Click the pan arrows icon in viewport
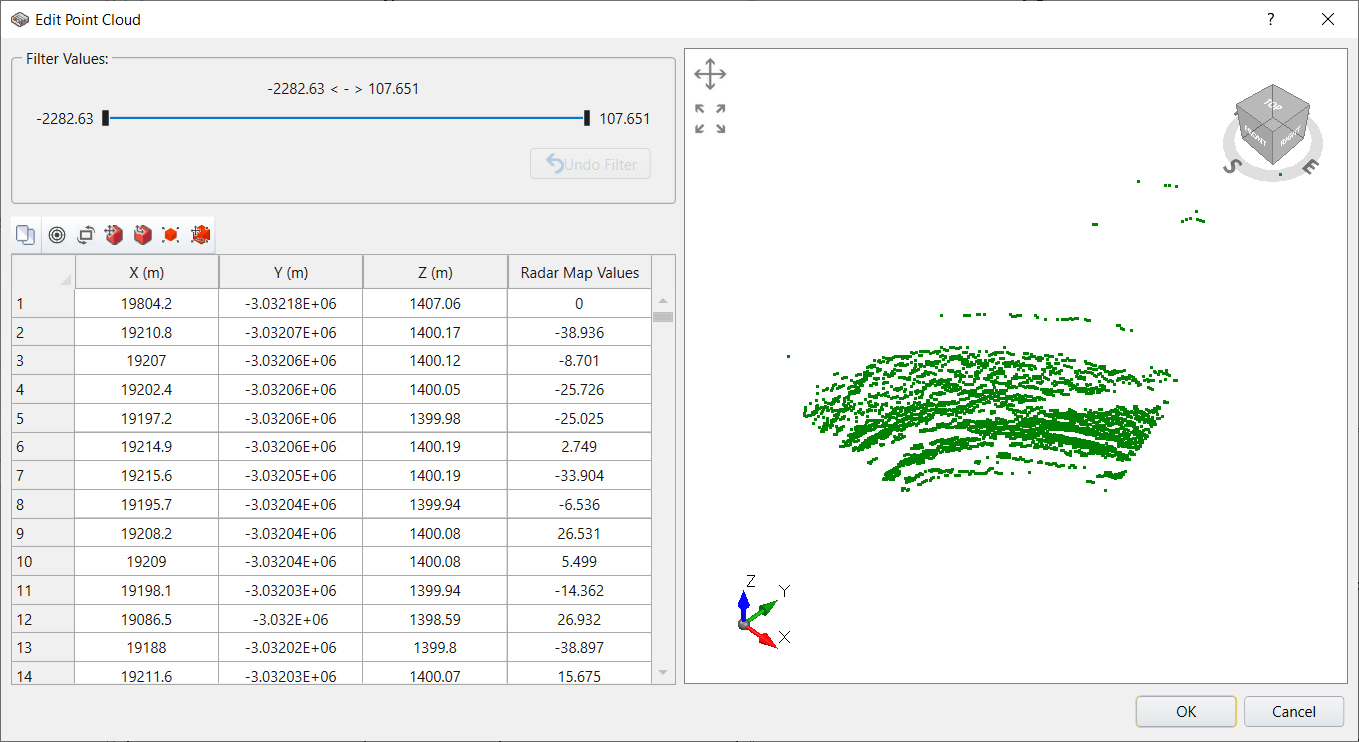Image resolution: width=1359 pixels, height=742 pixels. point(710,74)
